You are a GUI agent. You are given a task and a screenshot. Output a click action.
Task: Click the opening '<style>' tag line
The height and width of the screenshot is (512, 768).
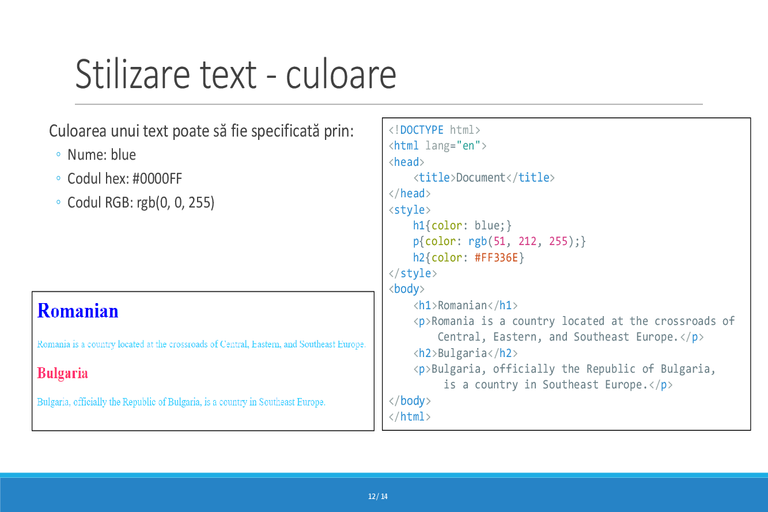click(409, 210)
